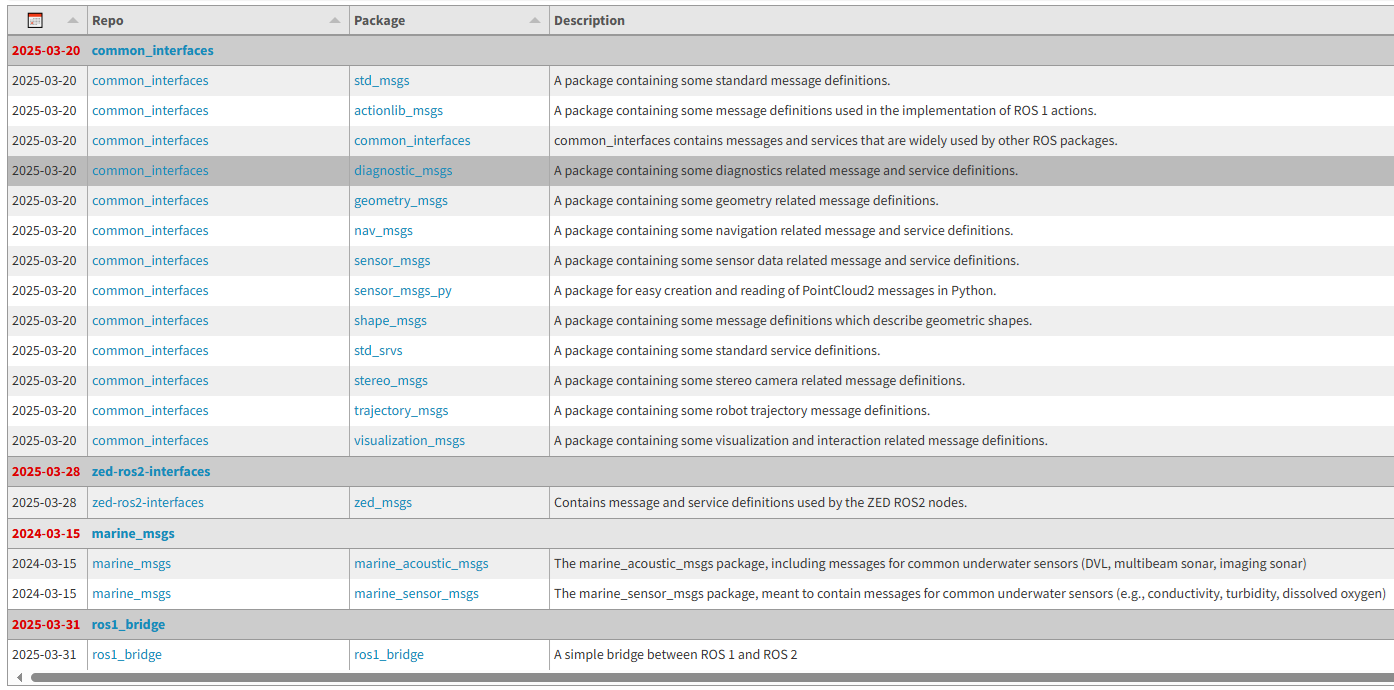Open the trajectory_msgs package link
This screenshot has height=690, width=1394.
401,410
